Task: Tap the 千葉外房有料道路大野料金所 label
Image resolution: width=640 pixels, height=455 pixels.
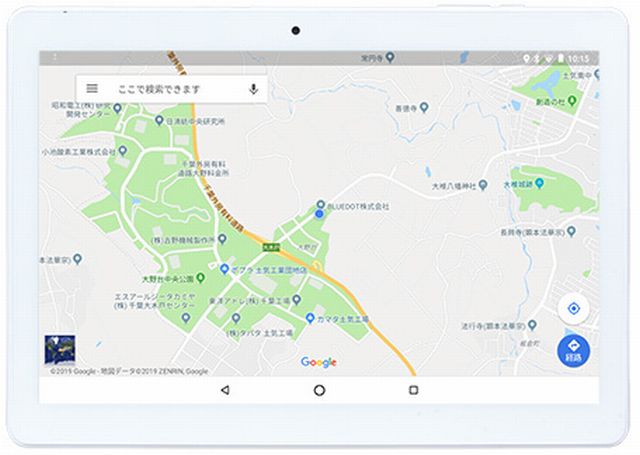Action: pos(203,168)
